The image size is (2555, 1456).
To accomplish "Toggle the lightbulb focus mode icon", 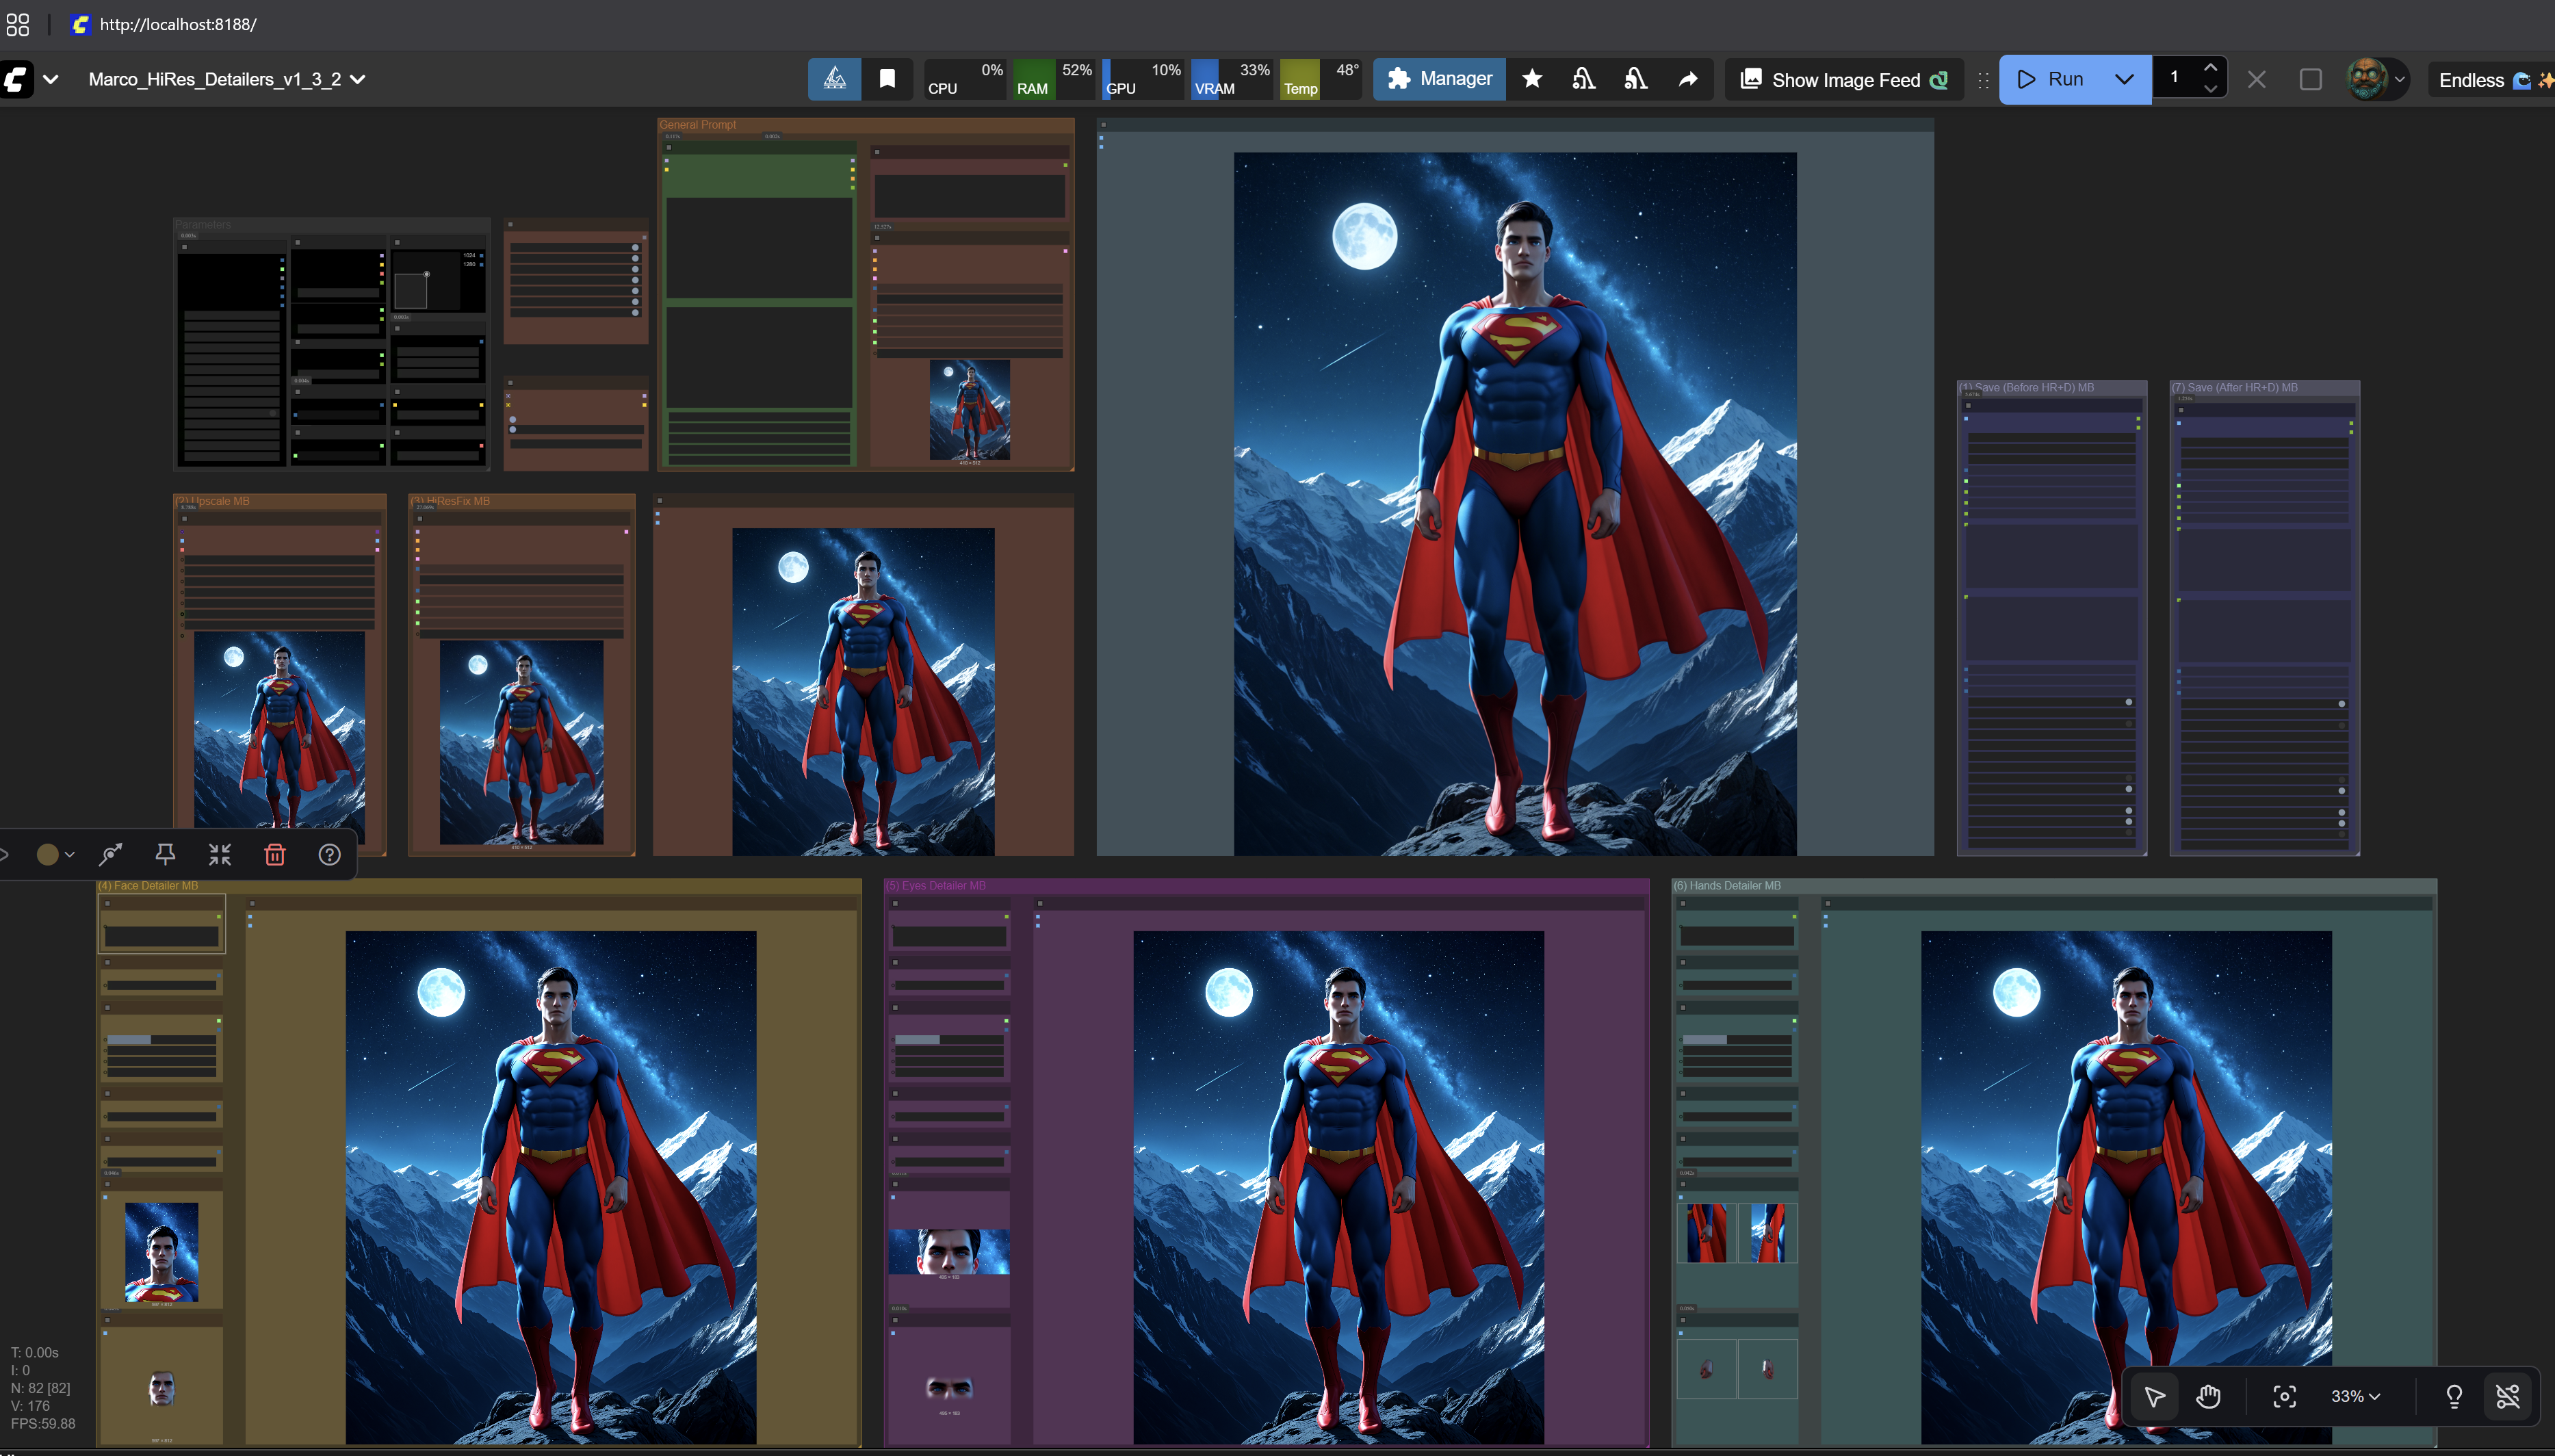I will 2453,1396.
